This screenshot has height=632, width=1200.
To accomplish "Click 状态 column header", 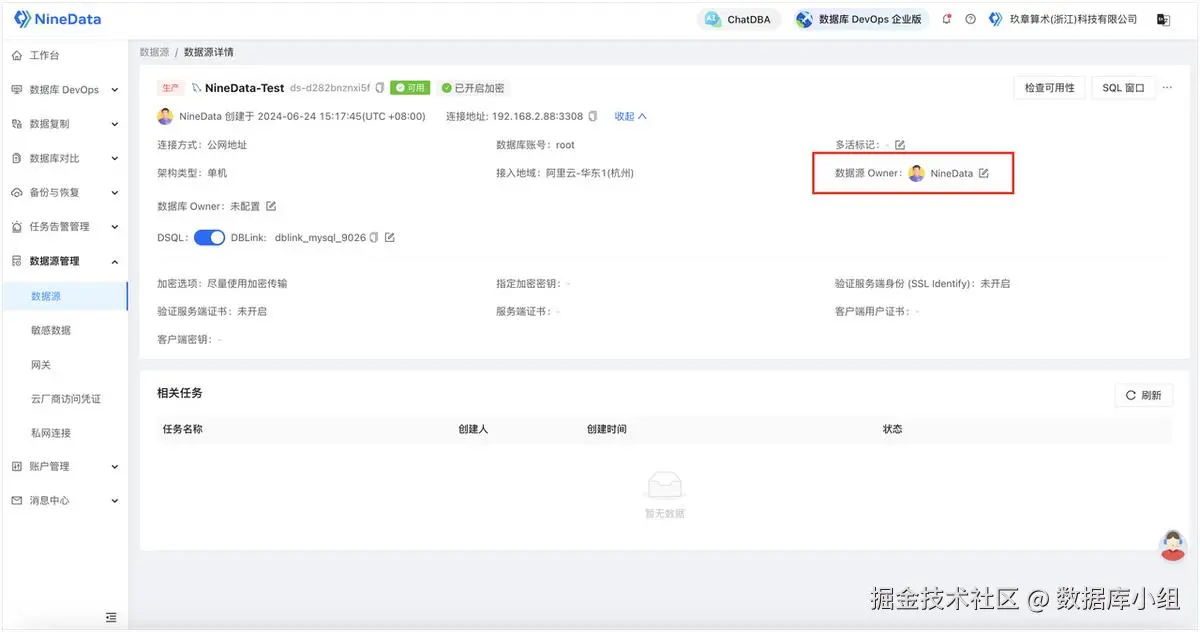I will pyautogui.click(x=893, y=429).
